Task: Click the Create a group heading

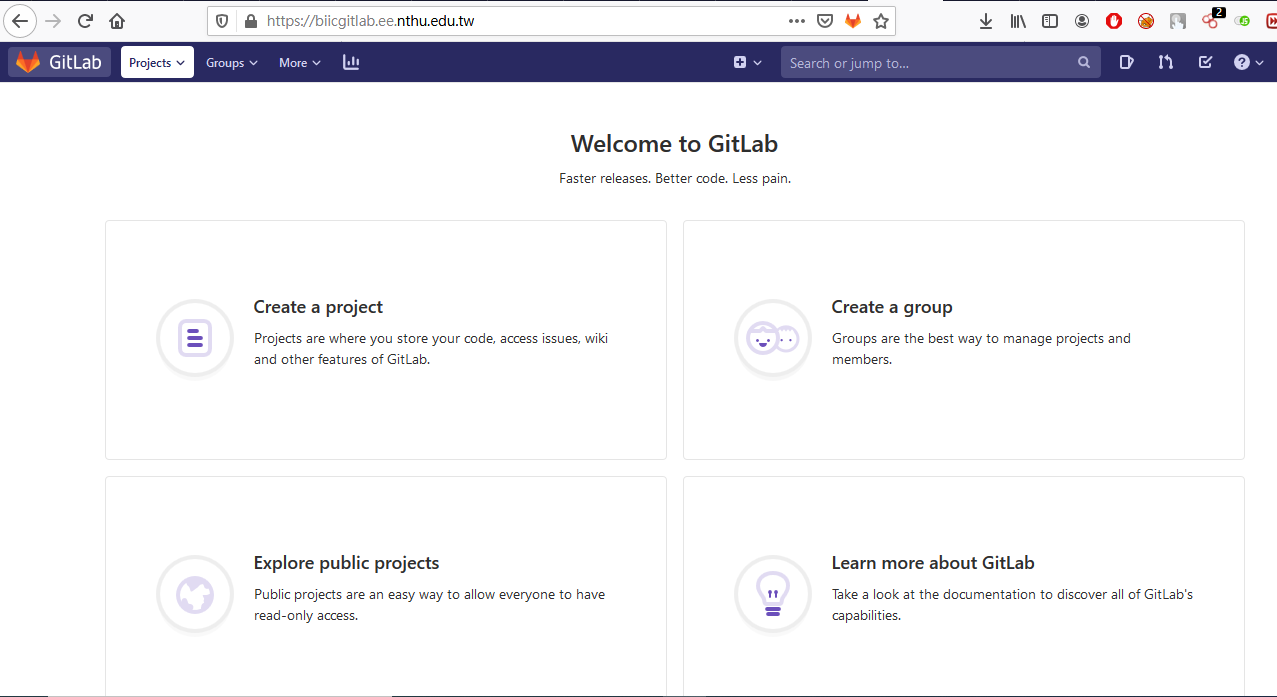Action: 892,307
